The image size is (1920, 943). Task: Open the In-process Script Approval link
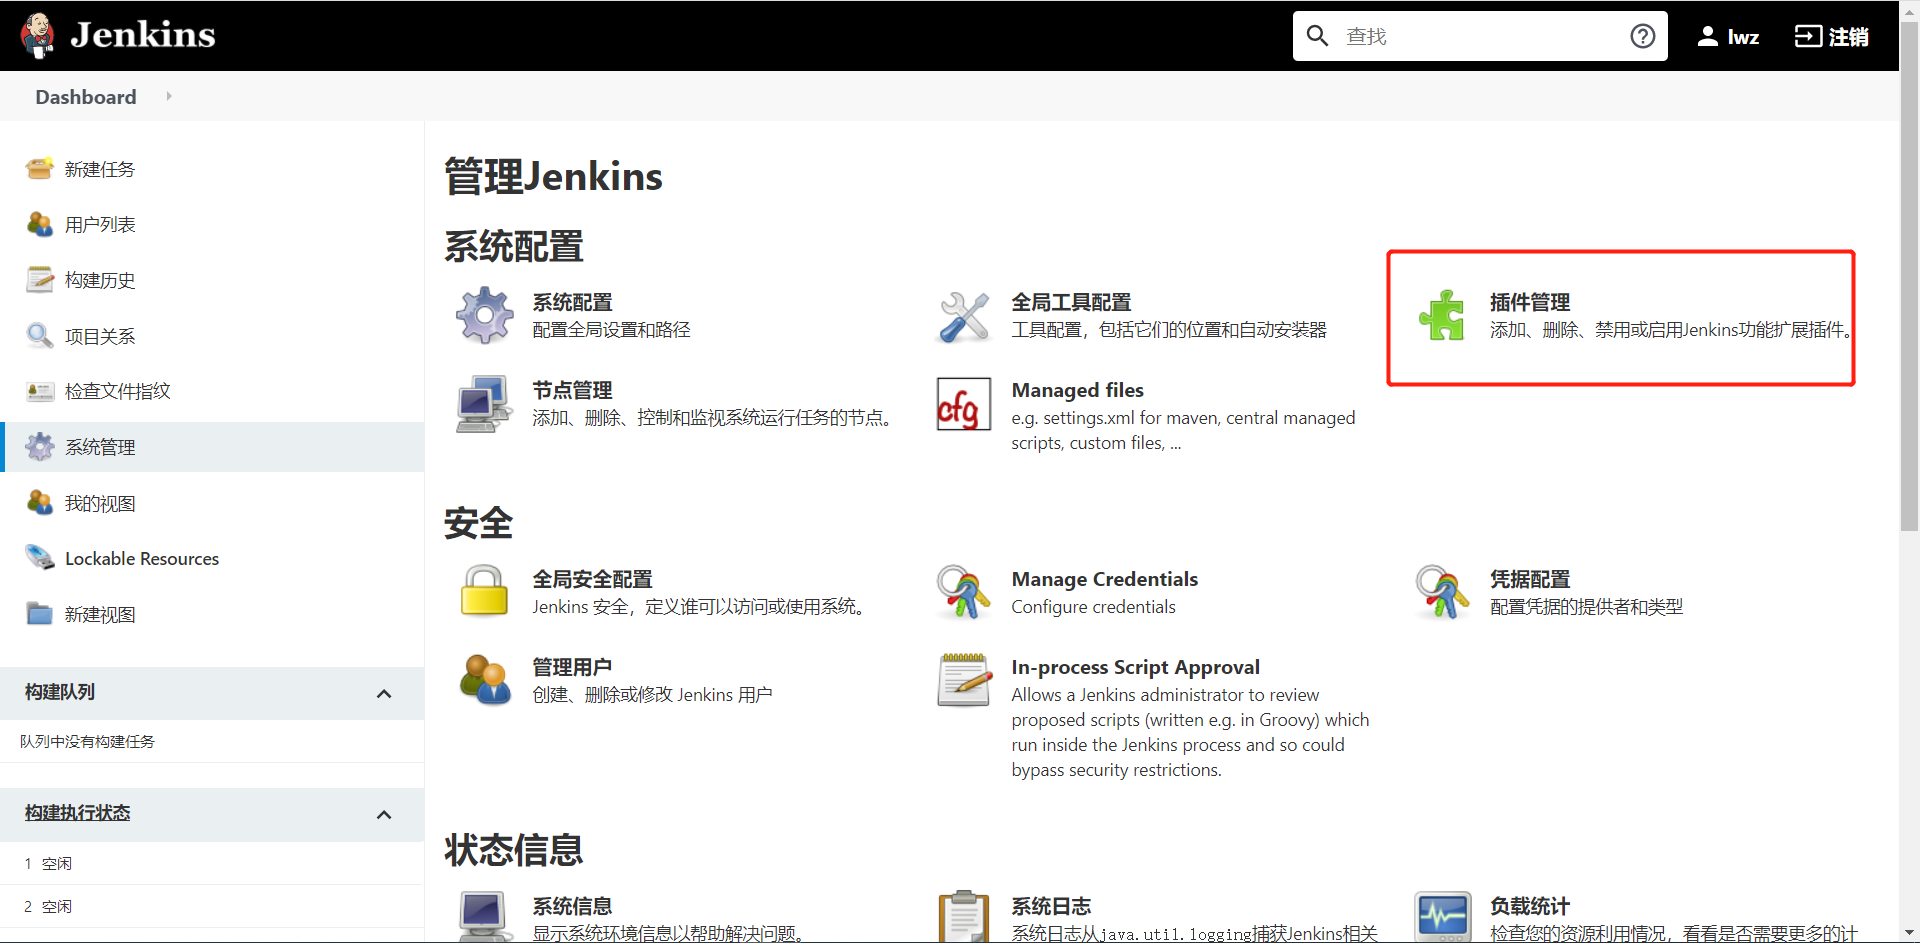pos(1135,667)
